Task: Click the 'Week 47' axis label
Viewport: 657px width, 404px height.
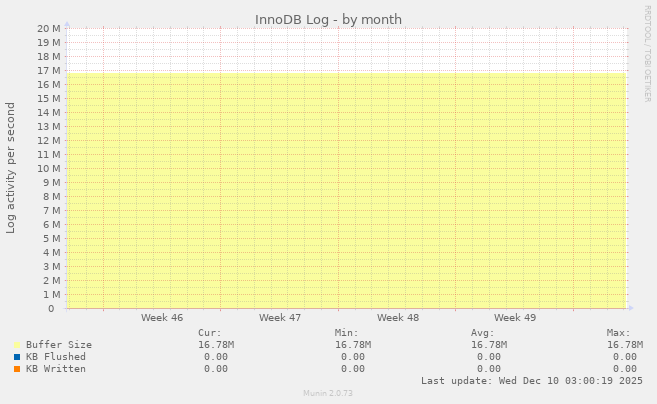Action: pyautogui.click(x=279, y=318)
